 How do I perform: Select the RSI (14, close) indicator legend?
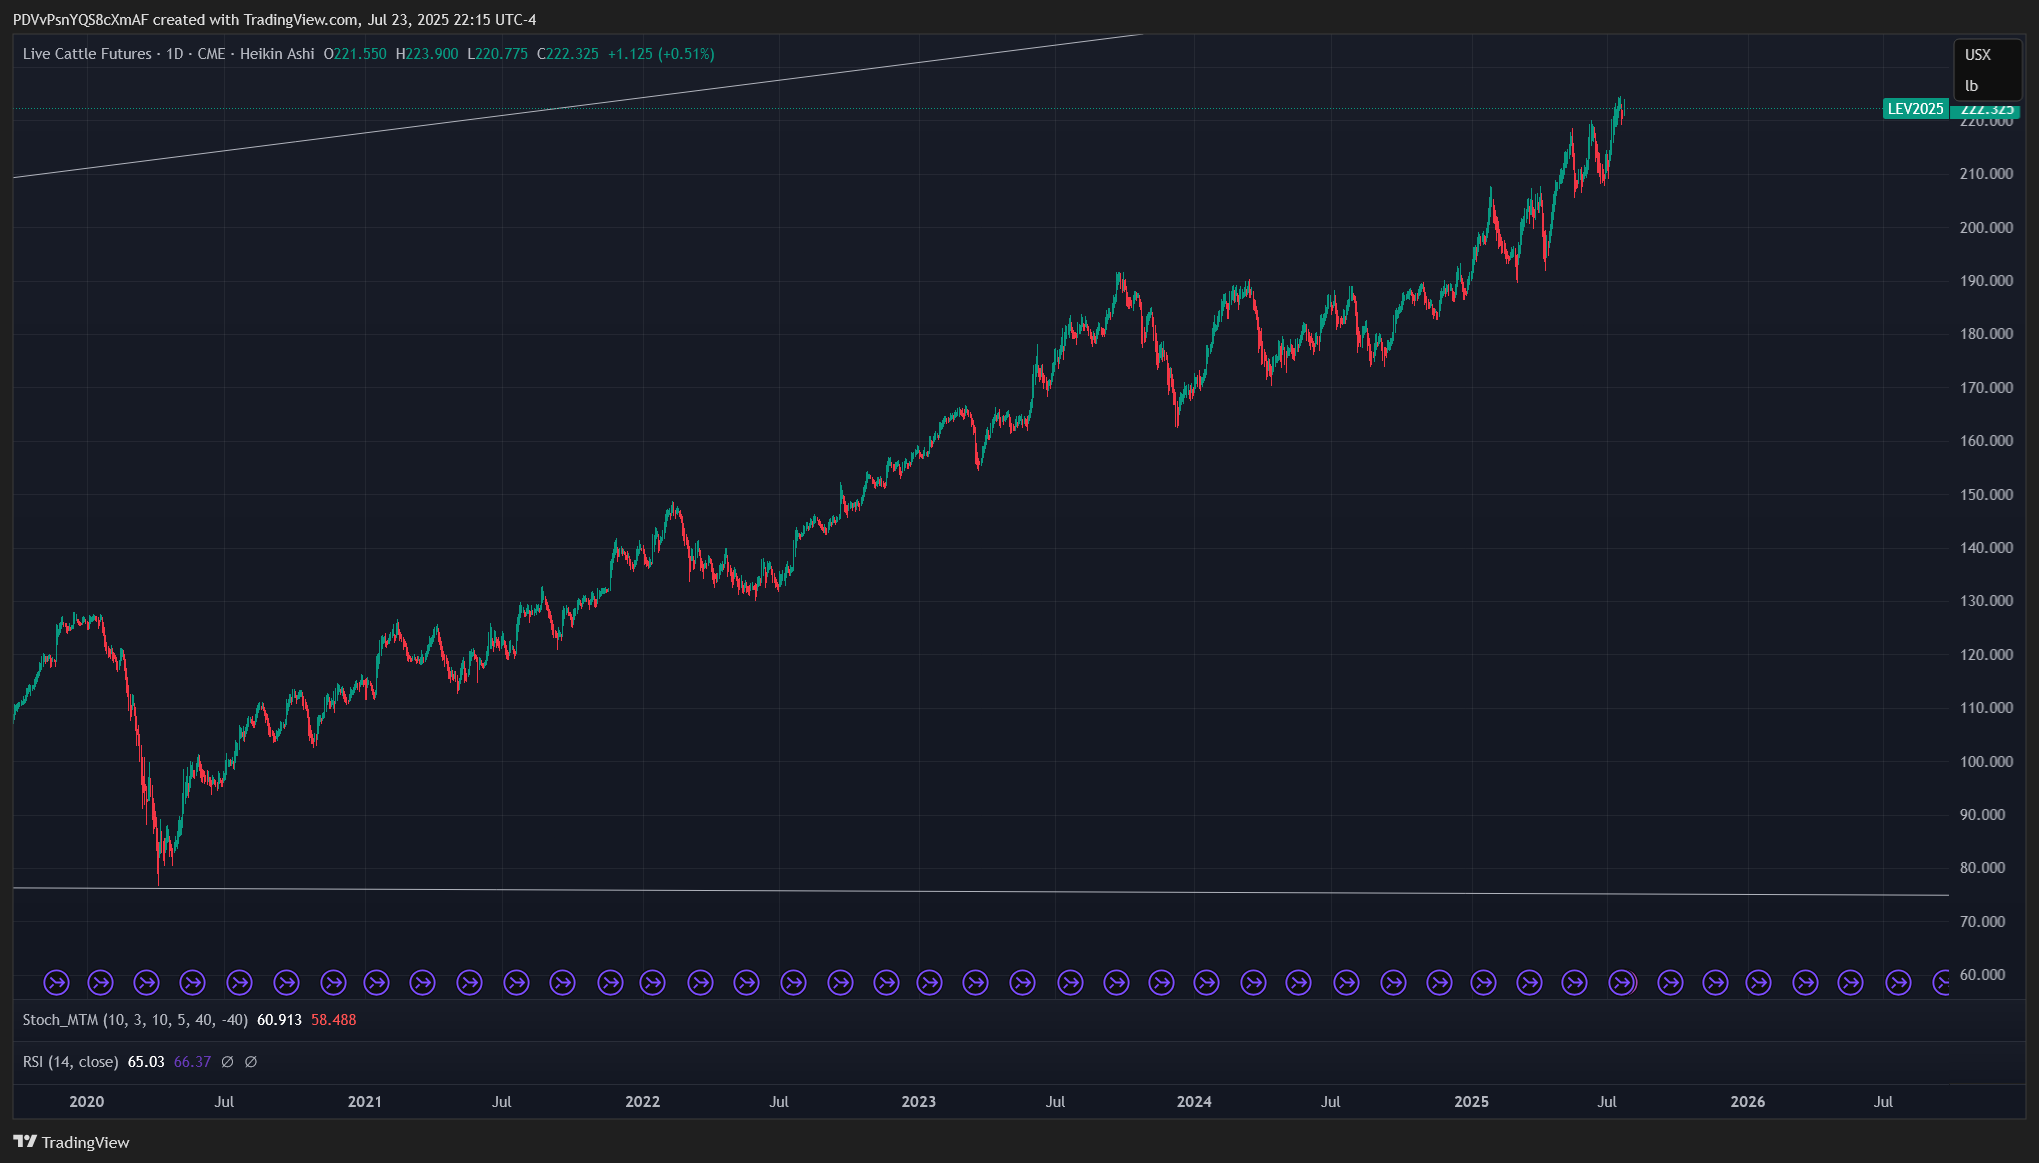tap(70, 1062)
